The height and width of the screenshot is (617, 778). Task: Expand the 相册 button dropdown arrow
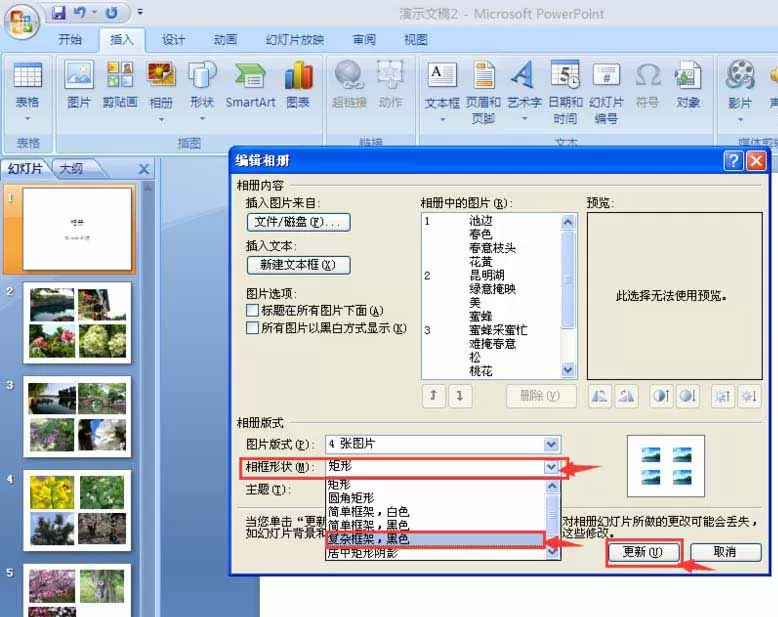click(161, 120)
